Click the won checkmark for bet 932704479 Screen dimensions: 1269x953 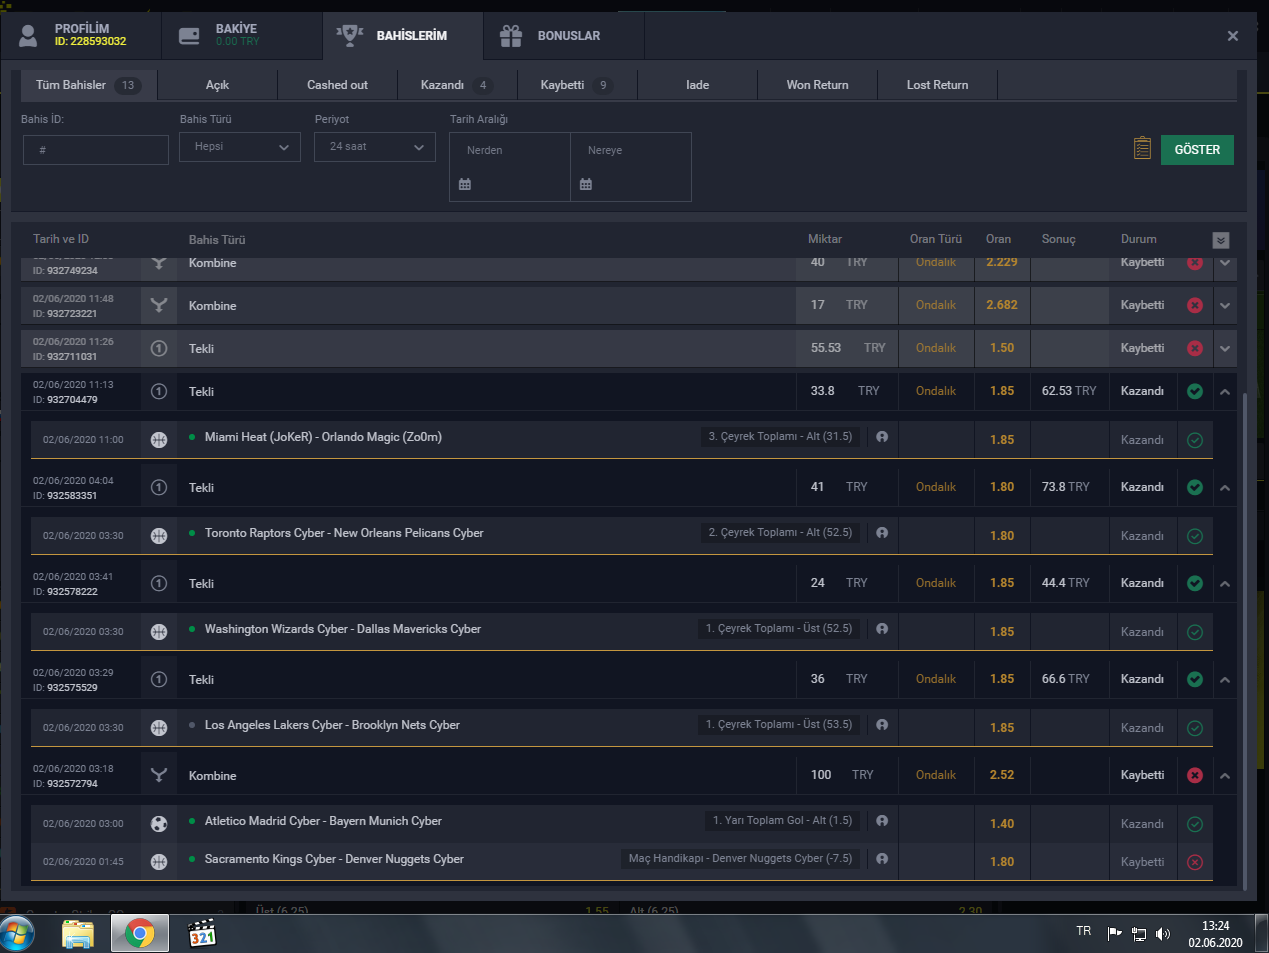(1195, 391)
